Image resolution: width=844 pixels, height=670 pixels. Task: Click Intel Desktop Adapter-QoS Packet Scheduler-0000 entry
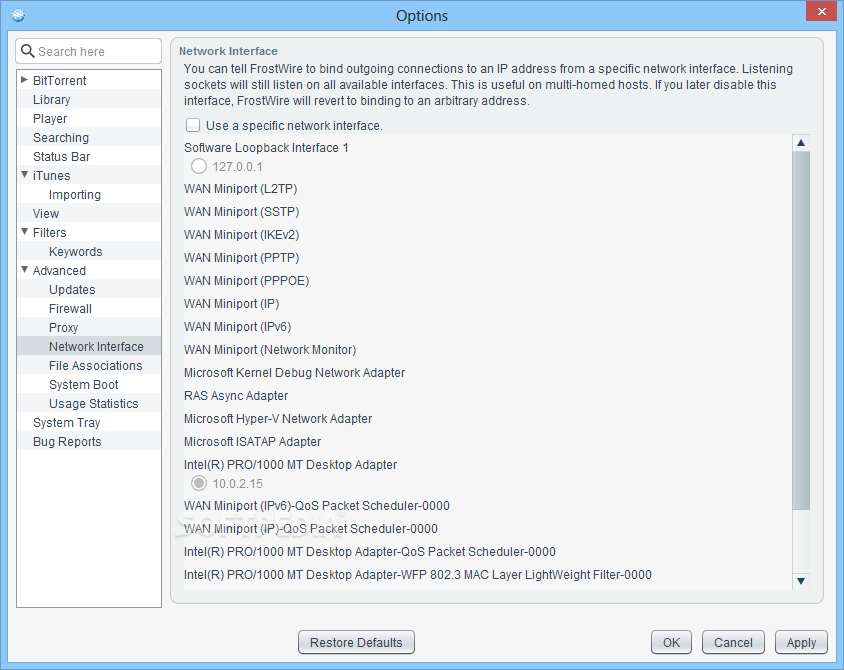(370, 552)
